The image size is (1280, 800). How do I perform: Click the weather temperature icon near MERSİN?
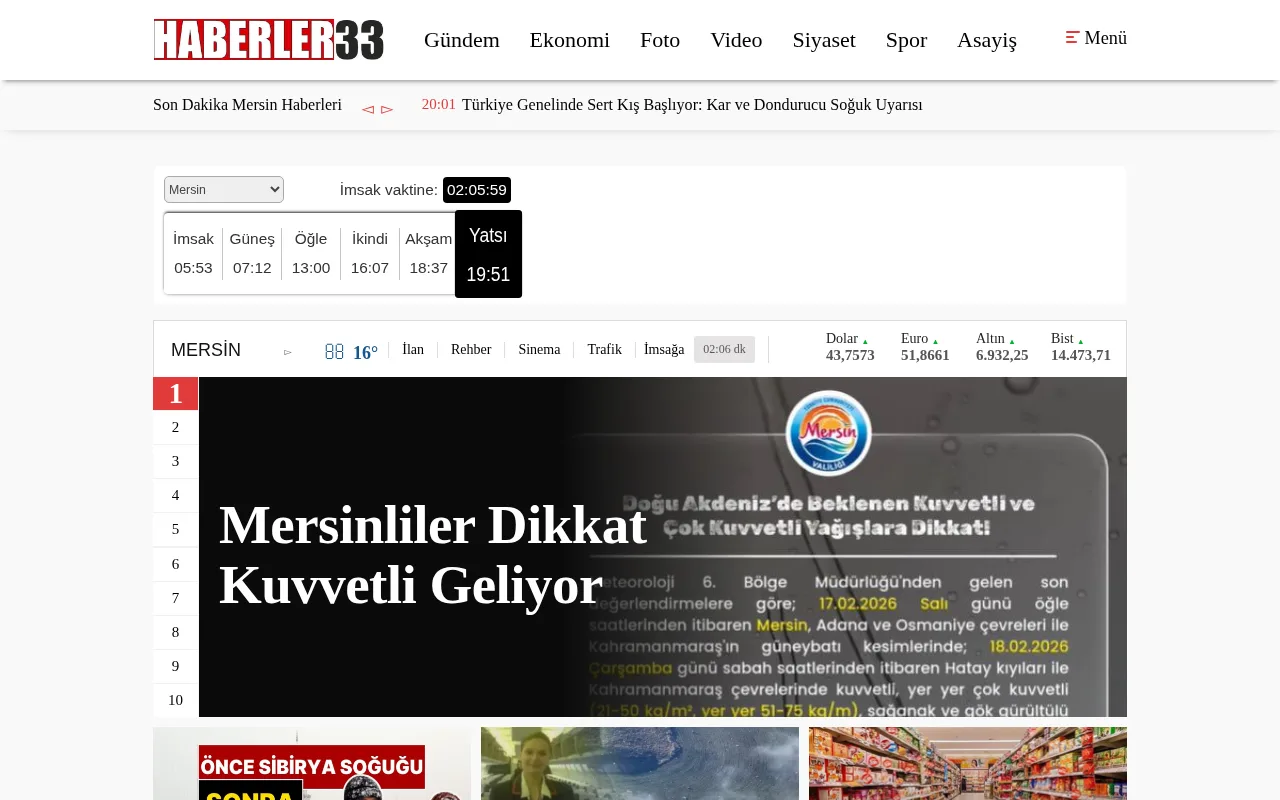[x=334, y=351]
